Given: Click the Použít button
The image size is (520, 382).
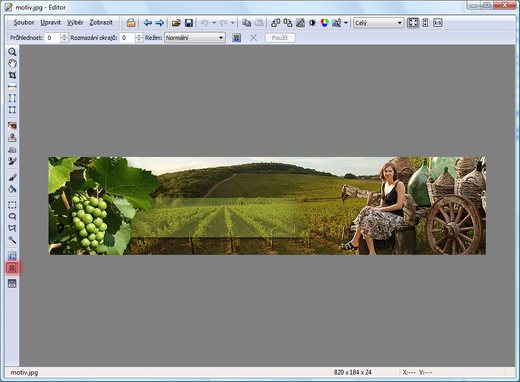Looking at the screenshot, I should pyautogui.click(x=280, y=38).
